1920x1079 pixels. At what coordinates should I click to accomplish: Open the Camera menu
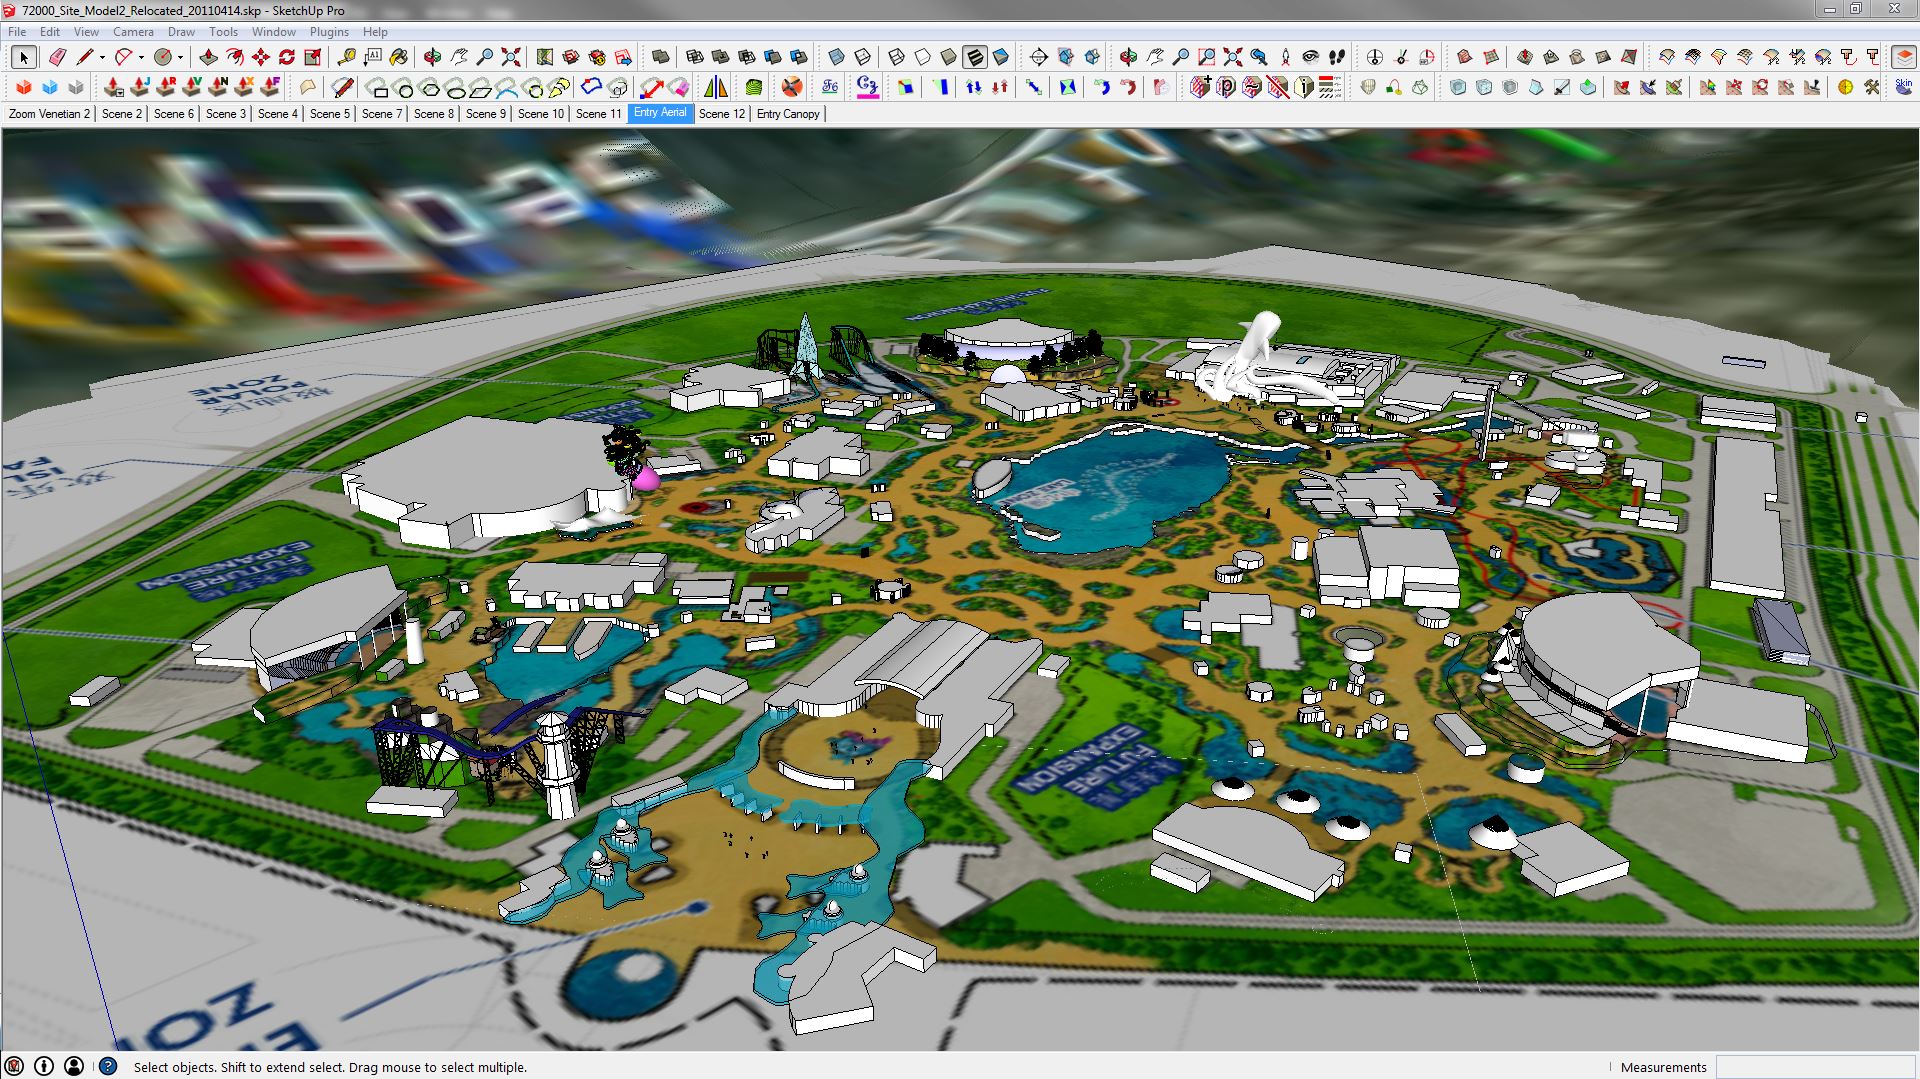[x=133, y=32]
